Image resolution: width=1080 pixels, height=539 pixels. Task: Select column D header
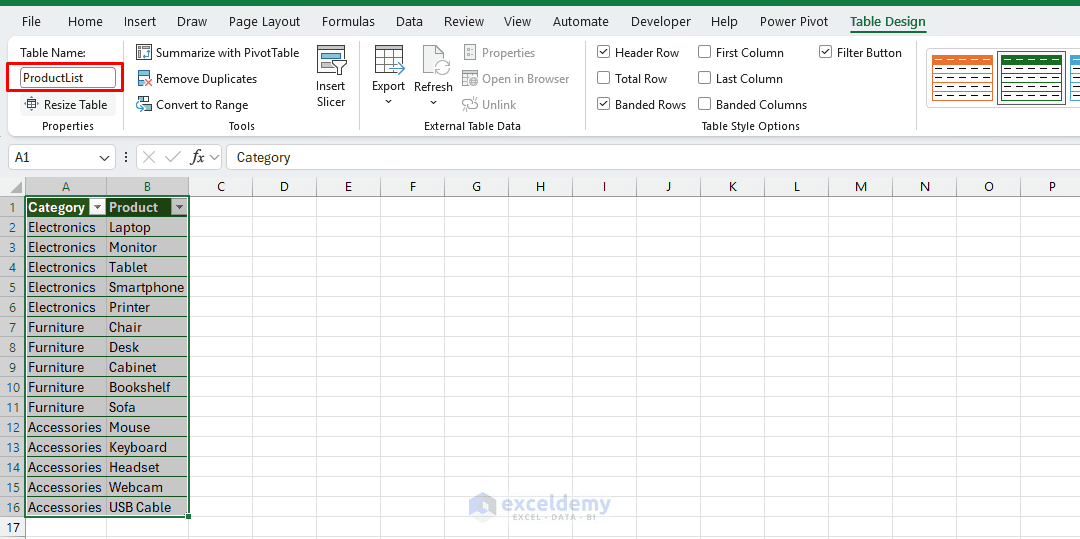point(284,187)
